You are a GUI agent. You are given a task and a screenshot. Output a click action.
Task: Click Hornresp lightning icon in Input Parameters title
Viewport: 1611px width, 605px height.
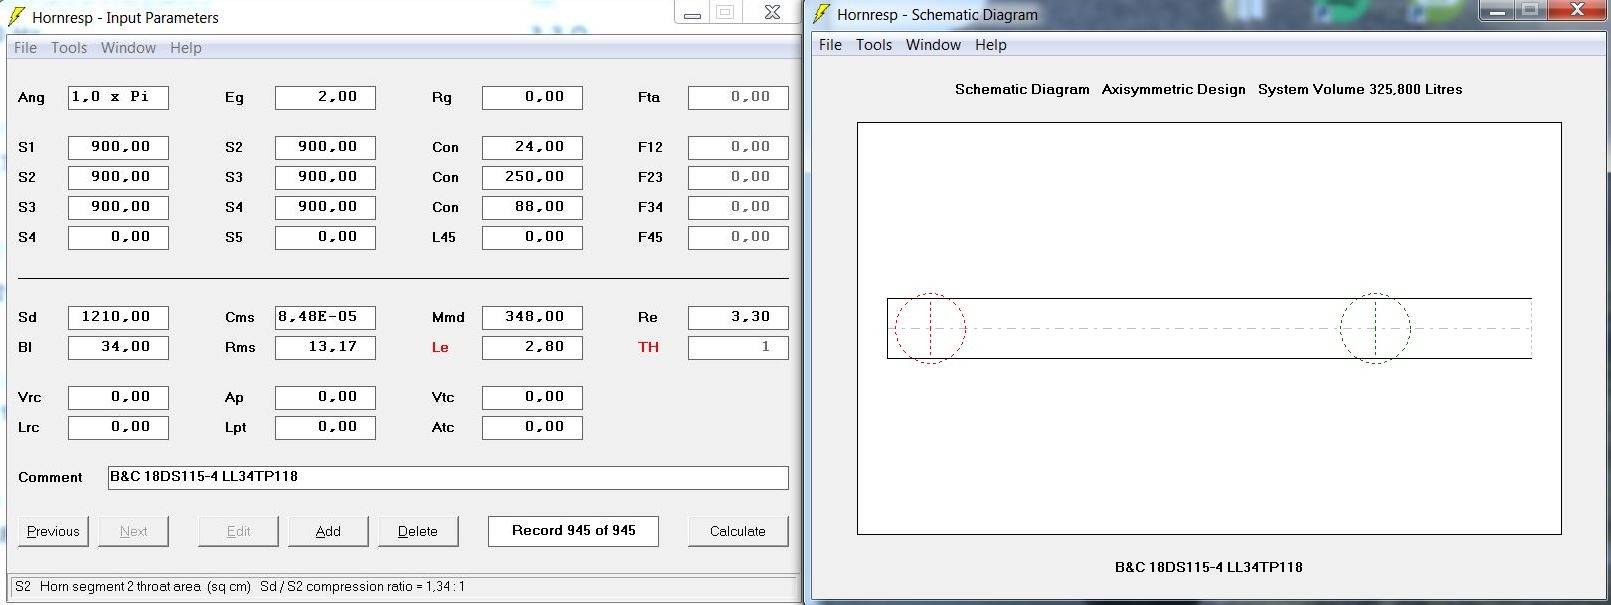(x=16, y=16)
